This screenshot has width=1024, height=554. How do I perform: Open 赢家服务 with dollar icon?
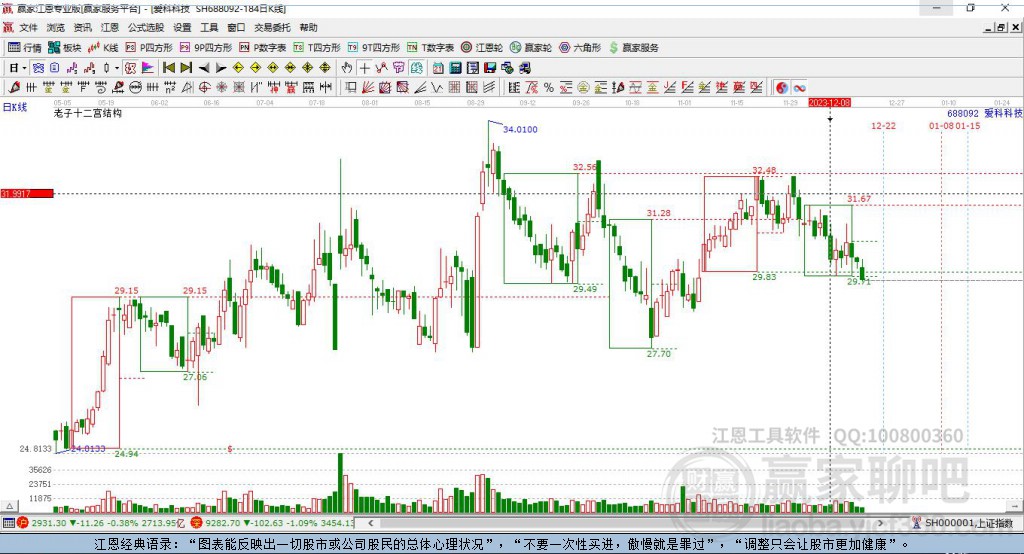(634, 48)
